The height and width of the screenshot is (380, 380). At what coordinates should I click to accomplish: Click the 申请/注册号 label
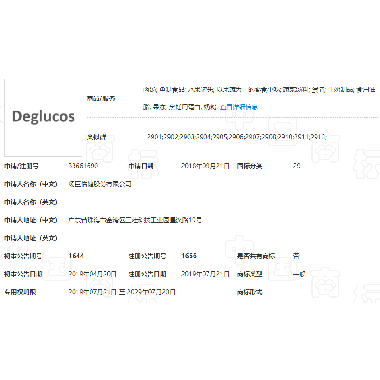[x=21, y=166]
